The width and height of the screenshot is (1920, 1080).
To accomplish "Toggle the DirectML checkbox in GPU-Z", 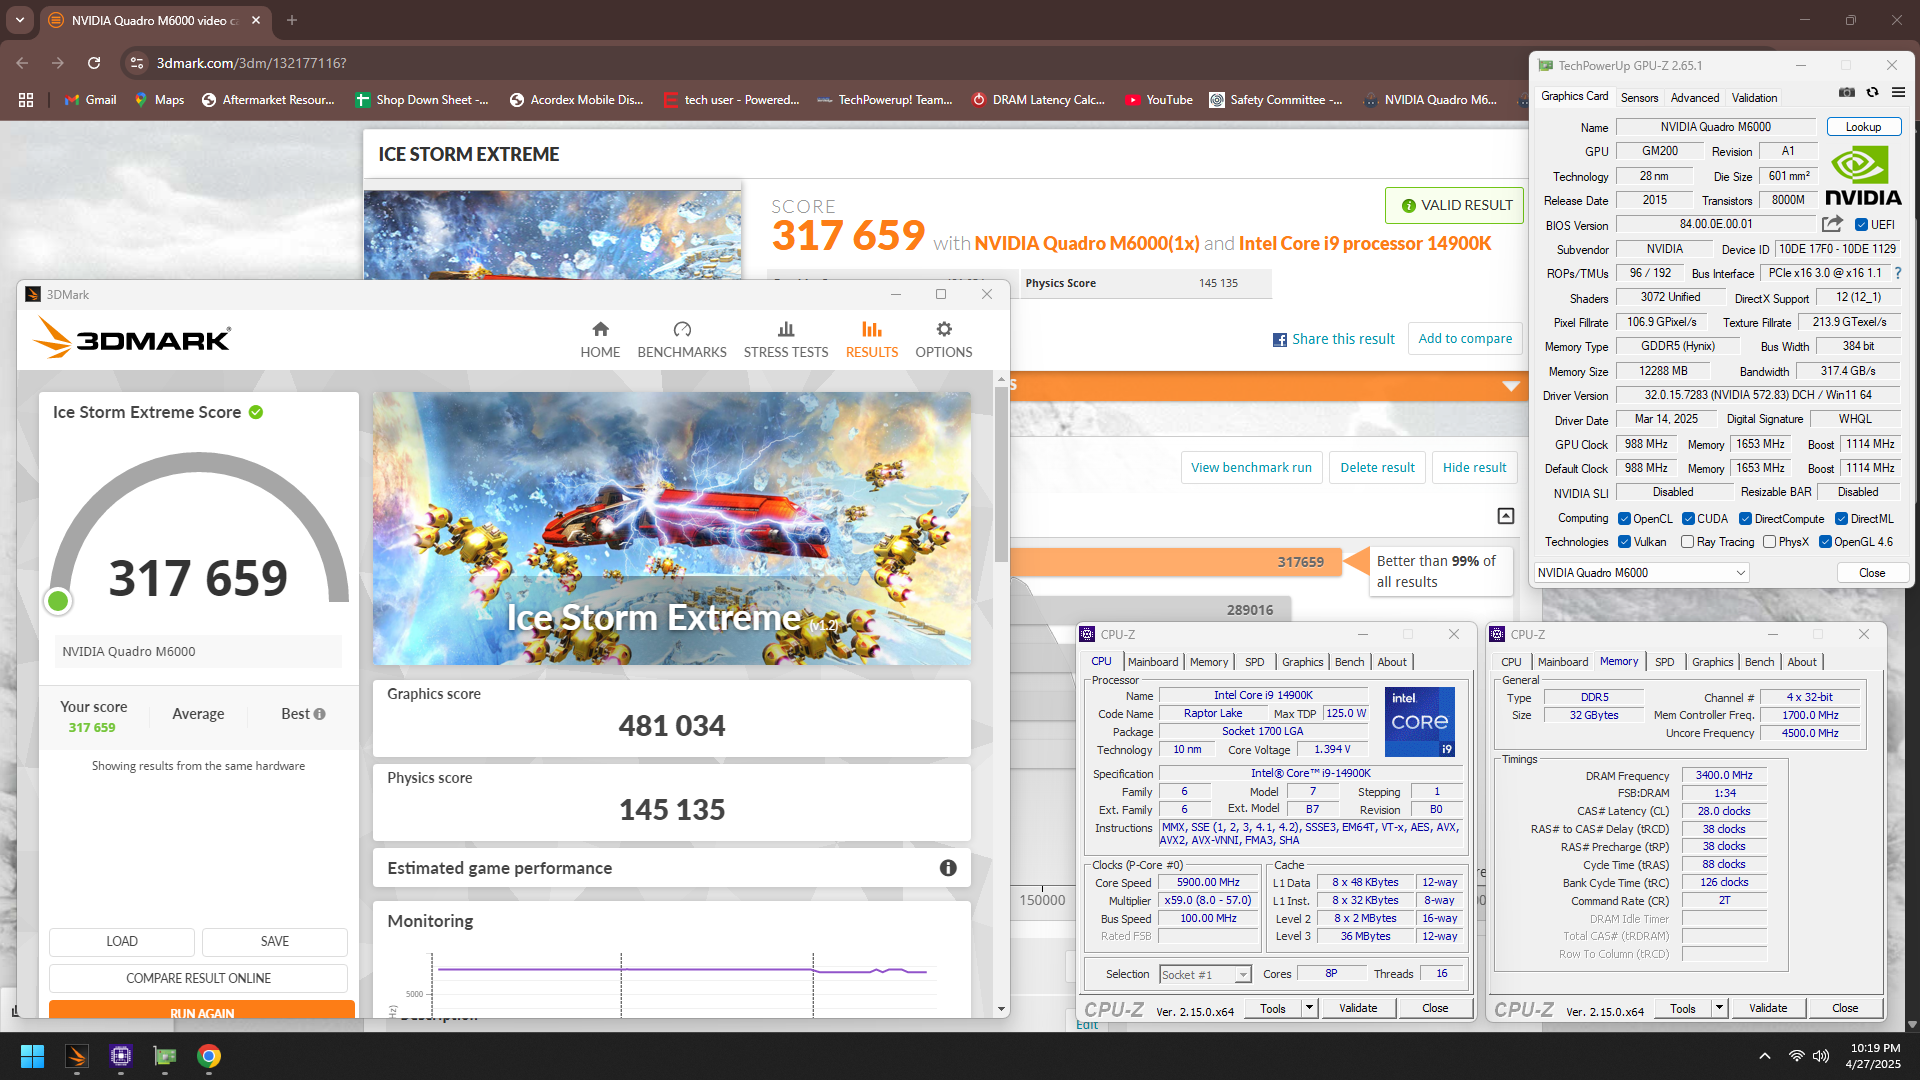I will point(1841,519).
